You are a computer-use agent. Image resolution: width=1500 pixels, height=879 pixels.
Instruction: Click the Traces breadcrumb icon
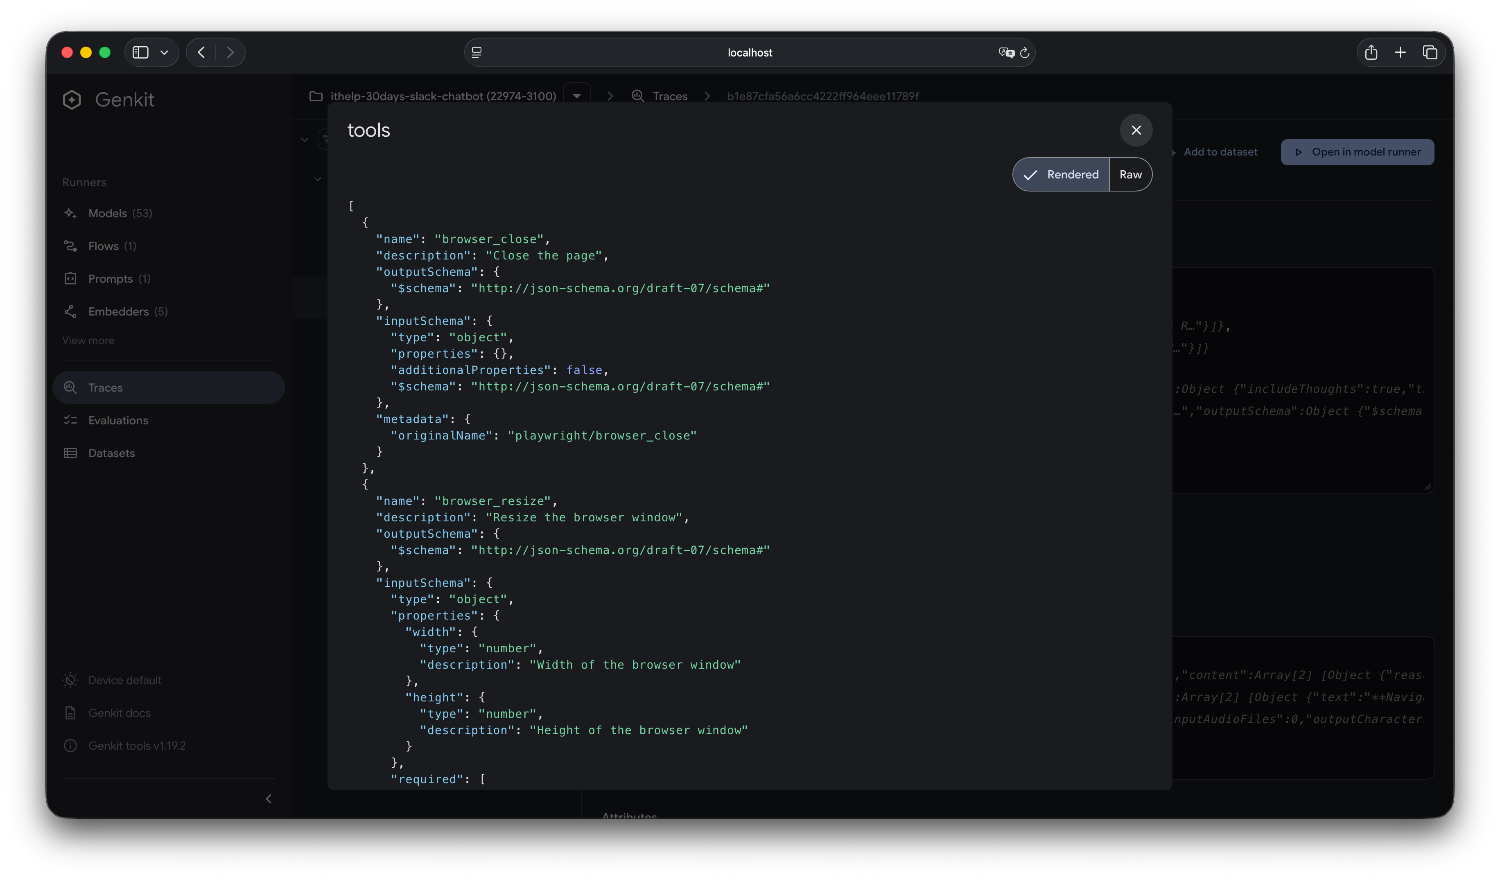click(638, 96)
